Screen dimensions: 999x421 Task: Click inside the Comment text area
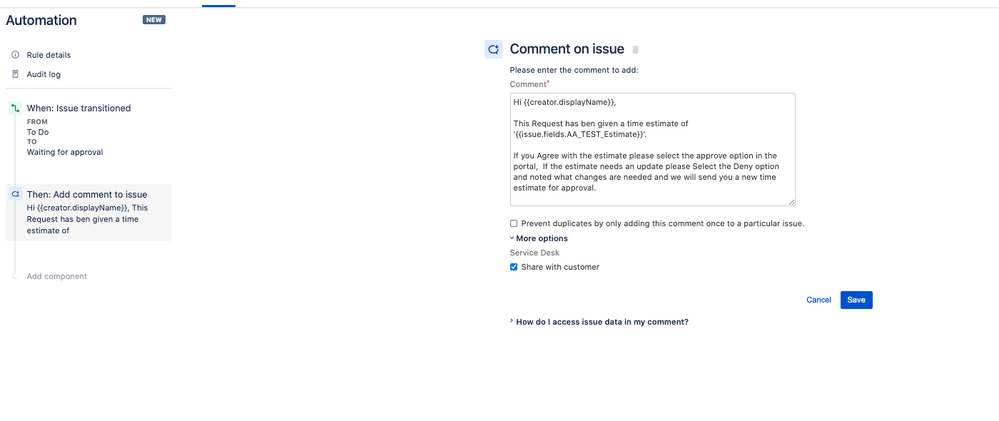pyautogui.click(x=652, y=150)
